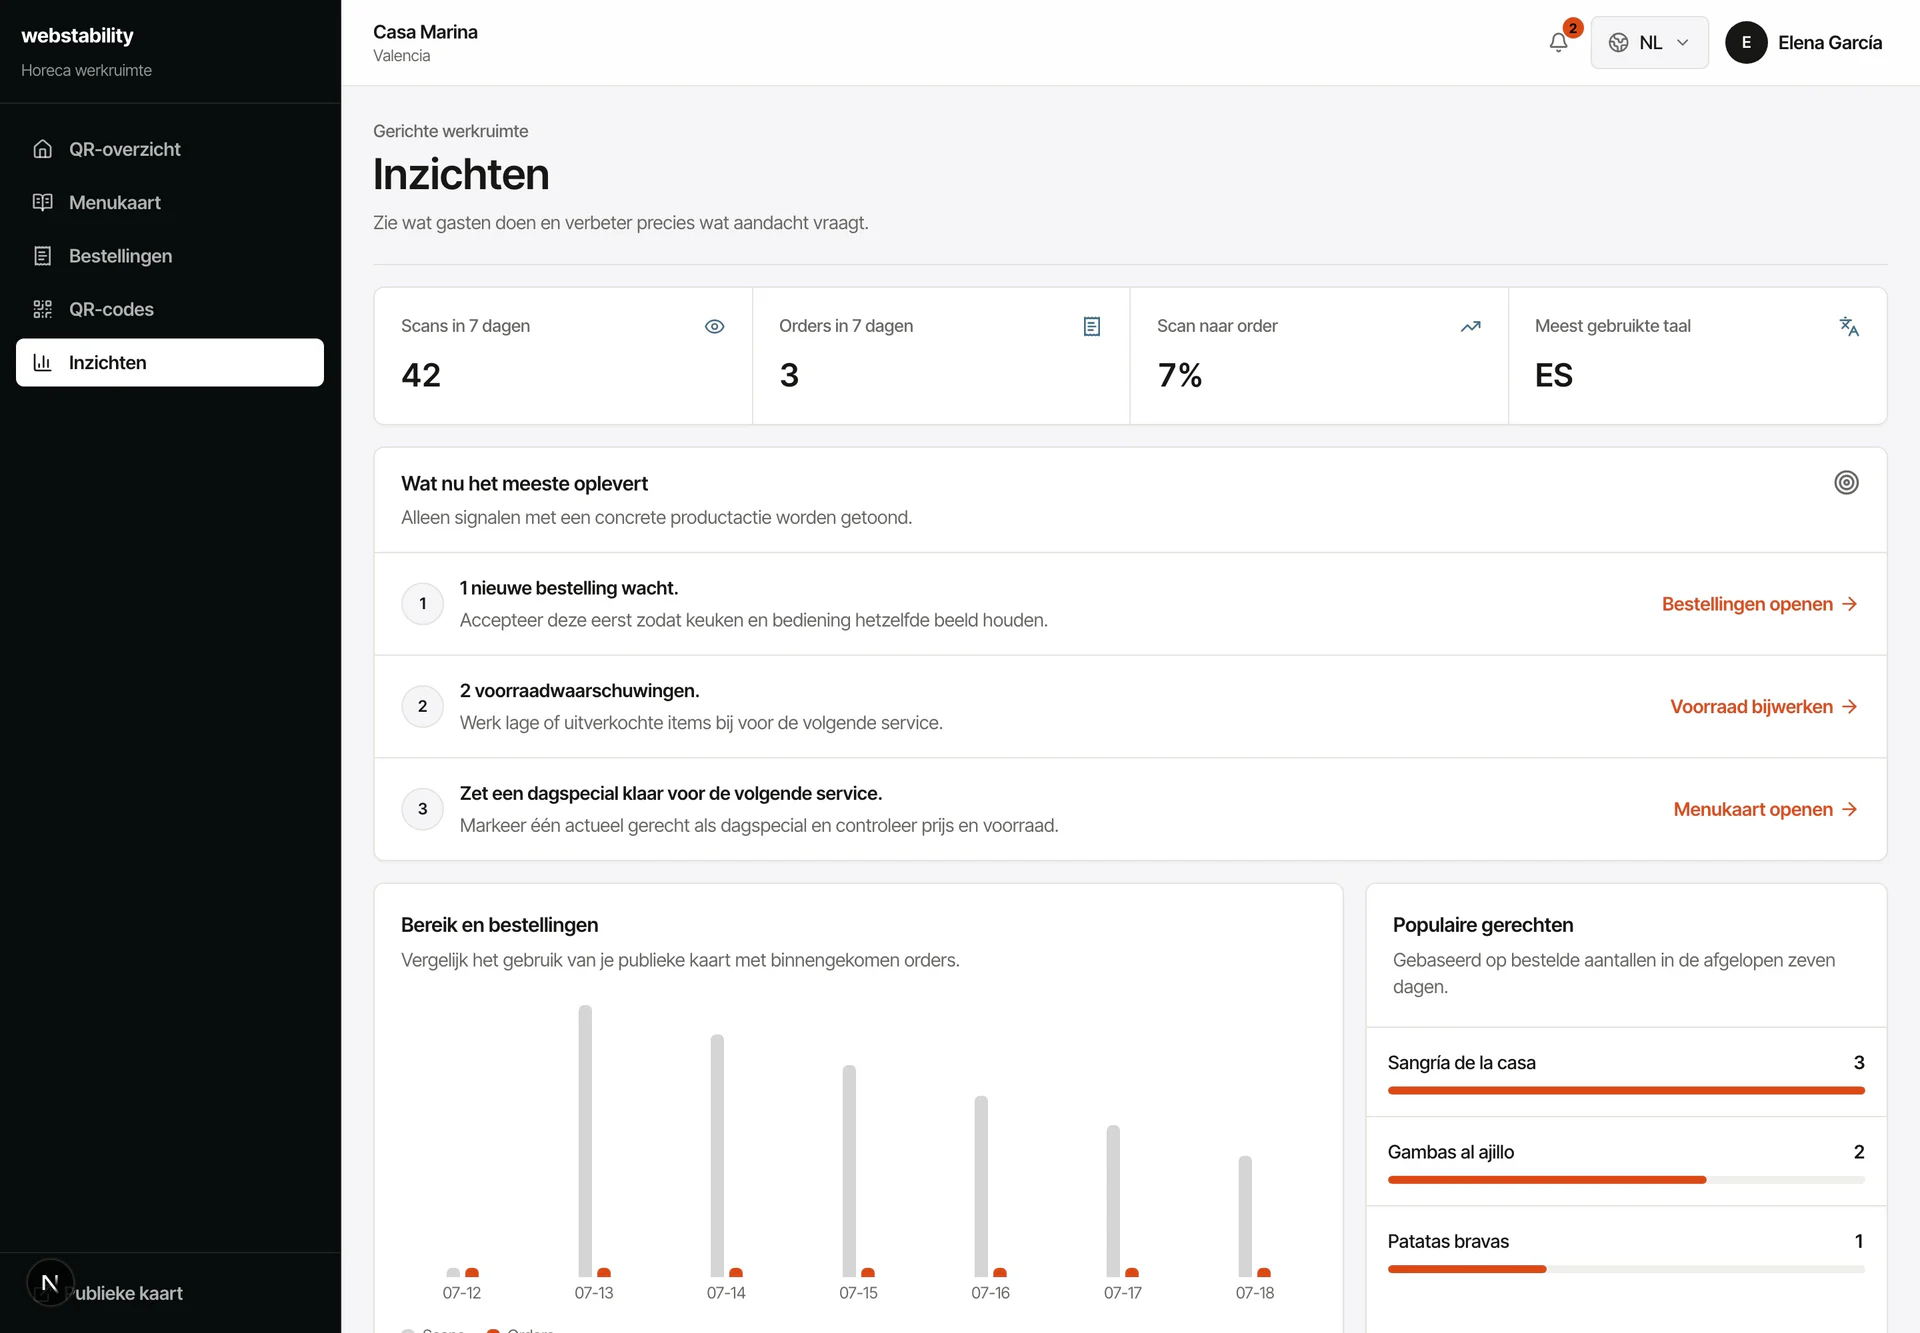Open QR-codes in the sidebar

click(x=170, y=309)
